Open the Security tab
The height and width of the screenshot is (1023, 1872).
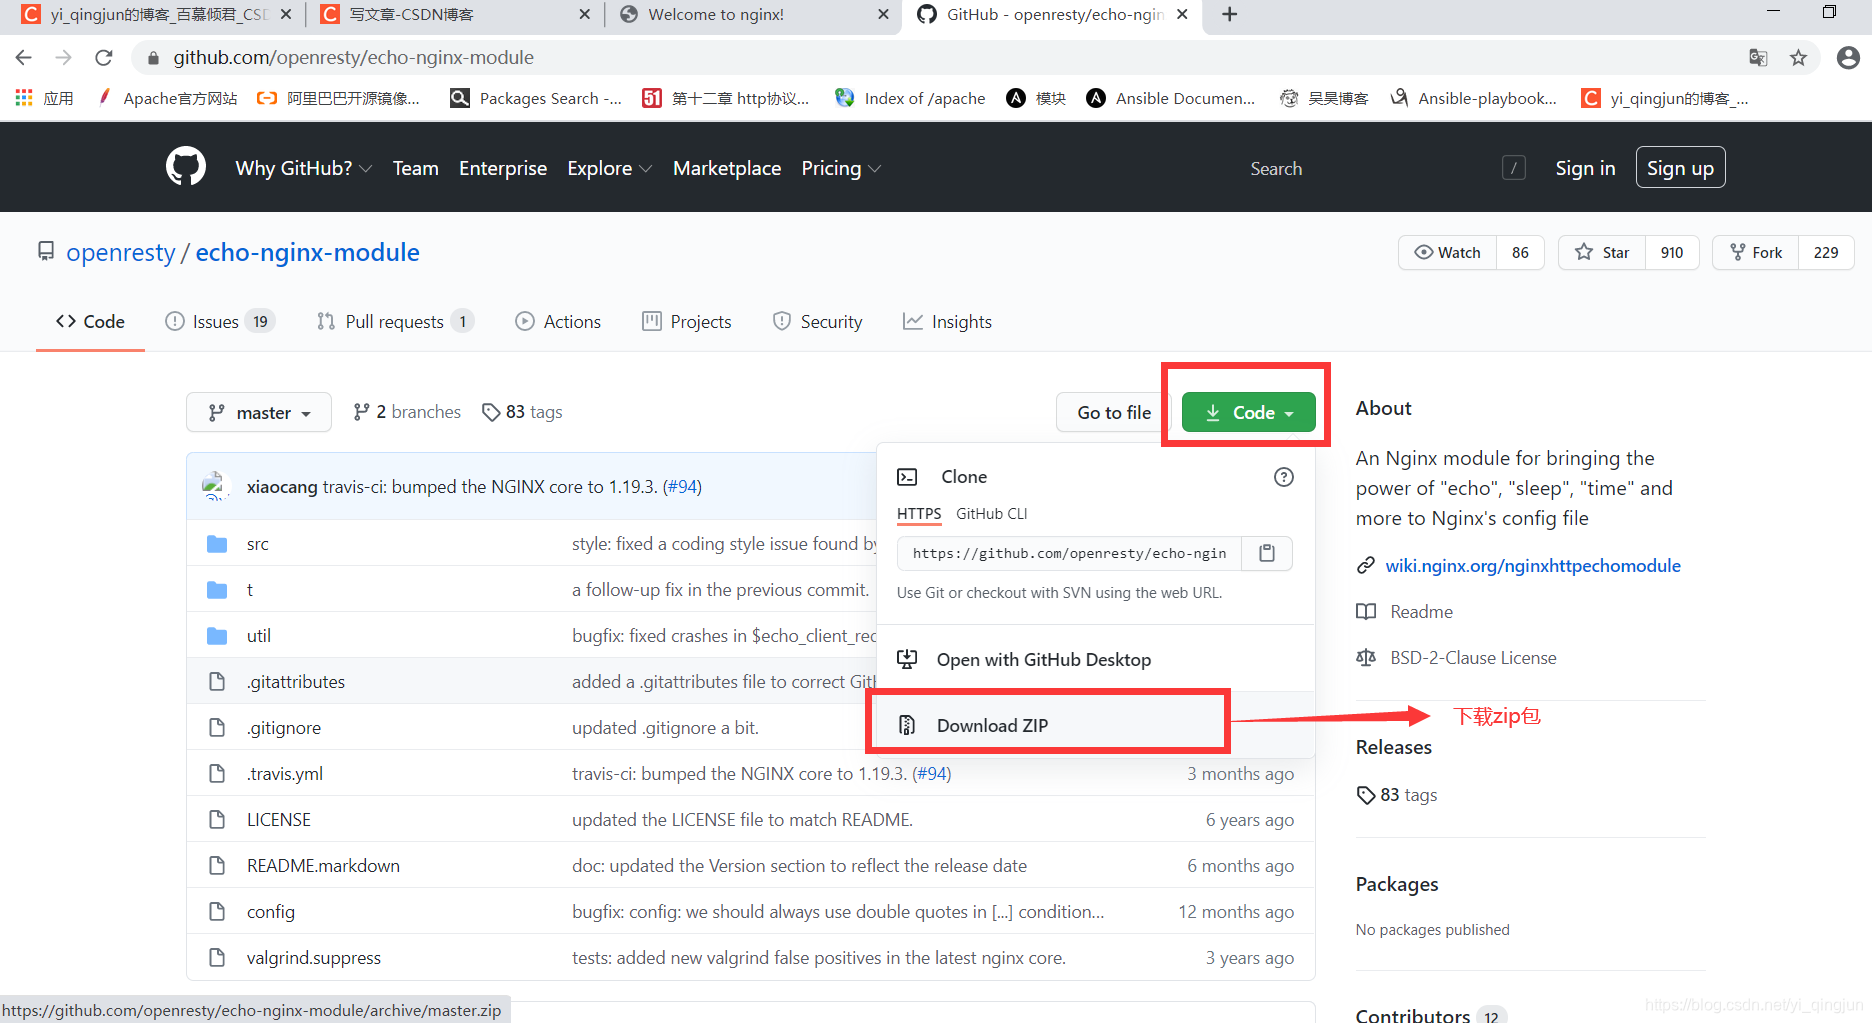coord(817,321)
